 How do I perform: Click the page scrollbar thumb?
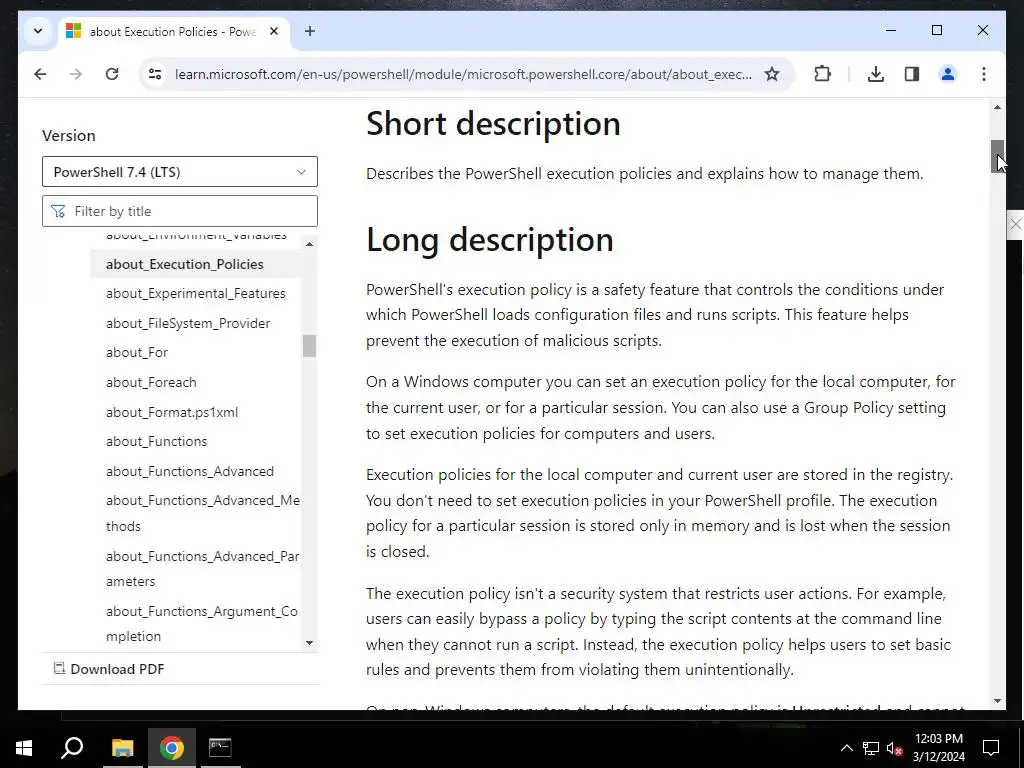tap(997, 156)
